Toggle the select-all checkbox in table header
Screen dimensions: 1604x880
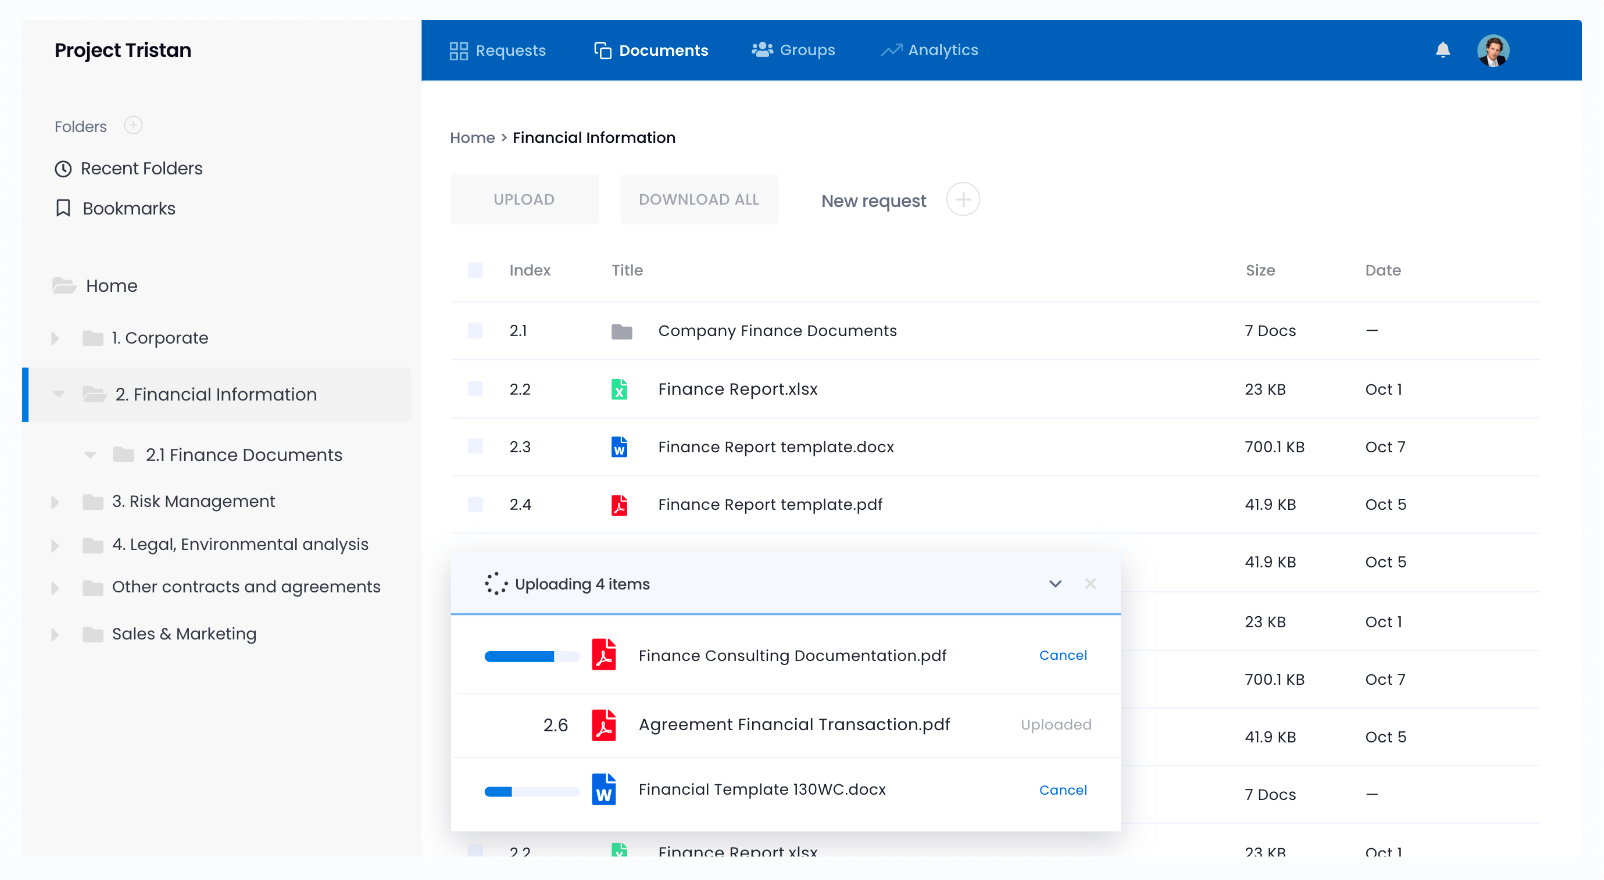475,270
